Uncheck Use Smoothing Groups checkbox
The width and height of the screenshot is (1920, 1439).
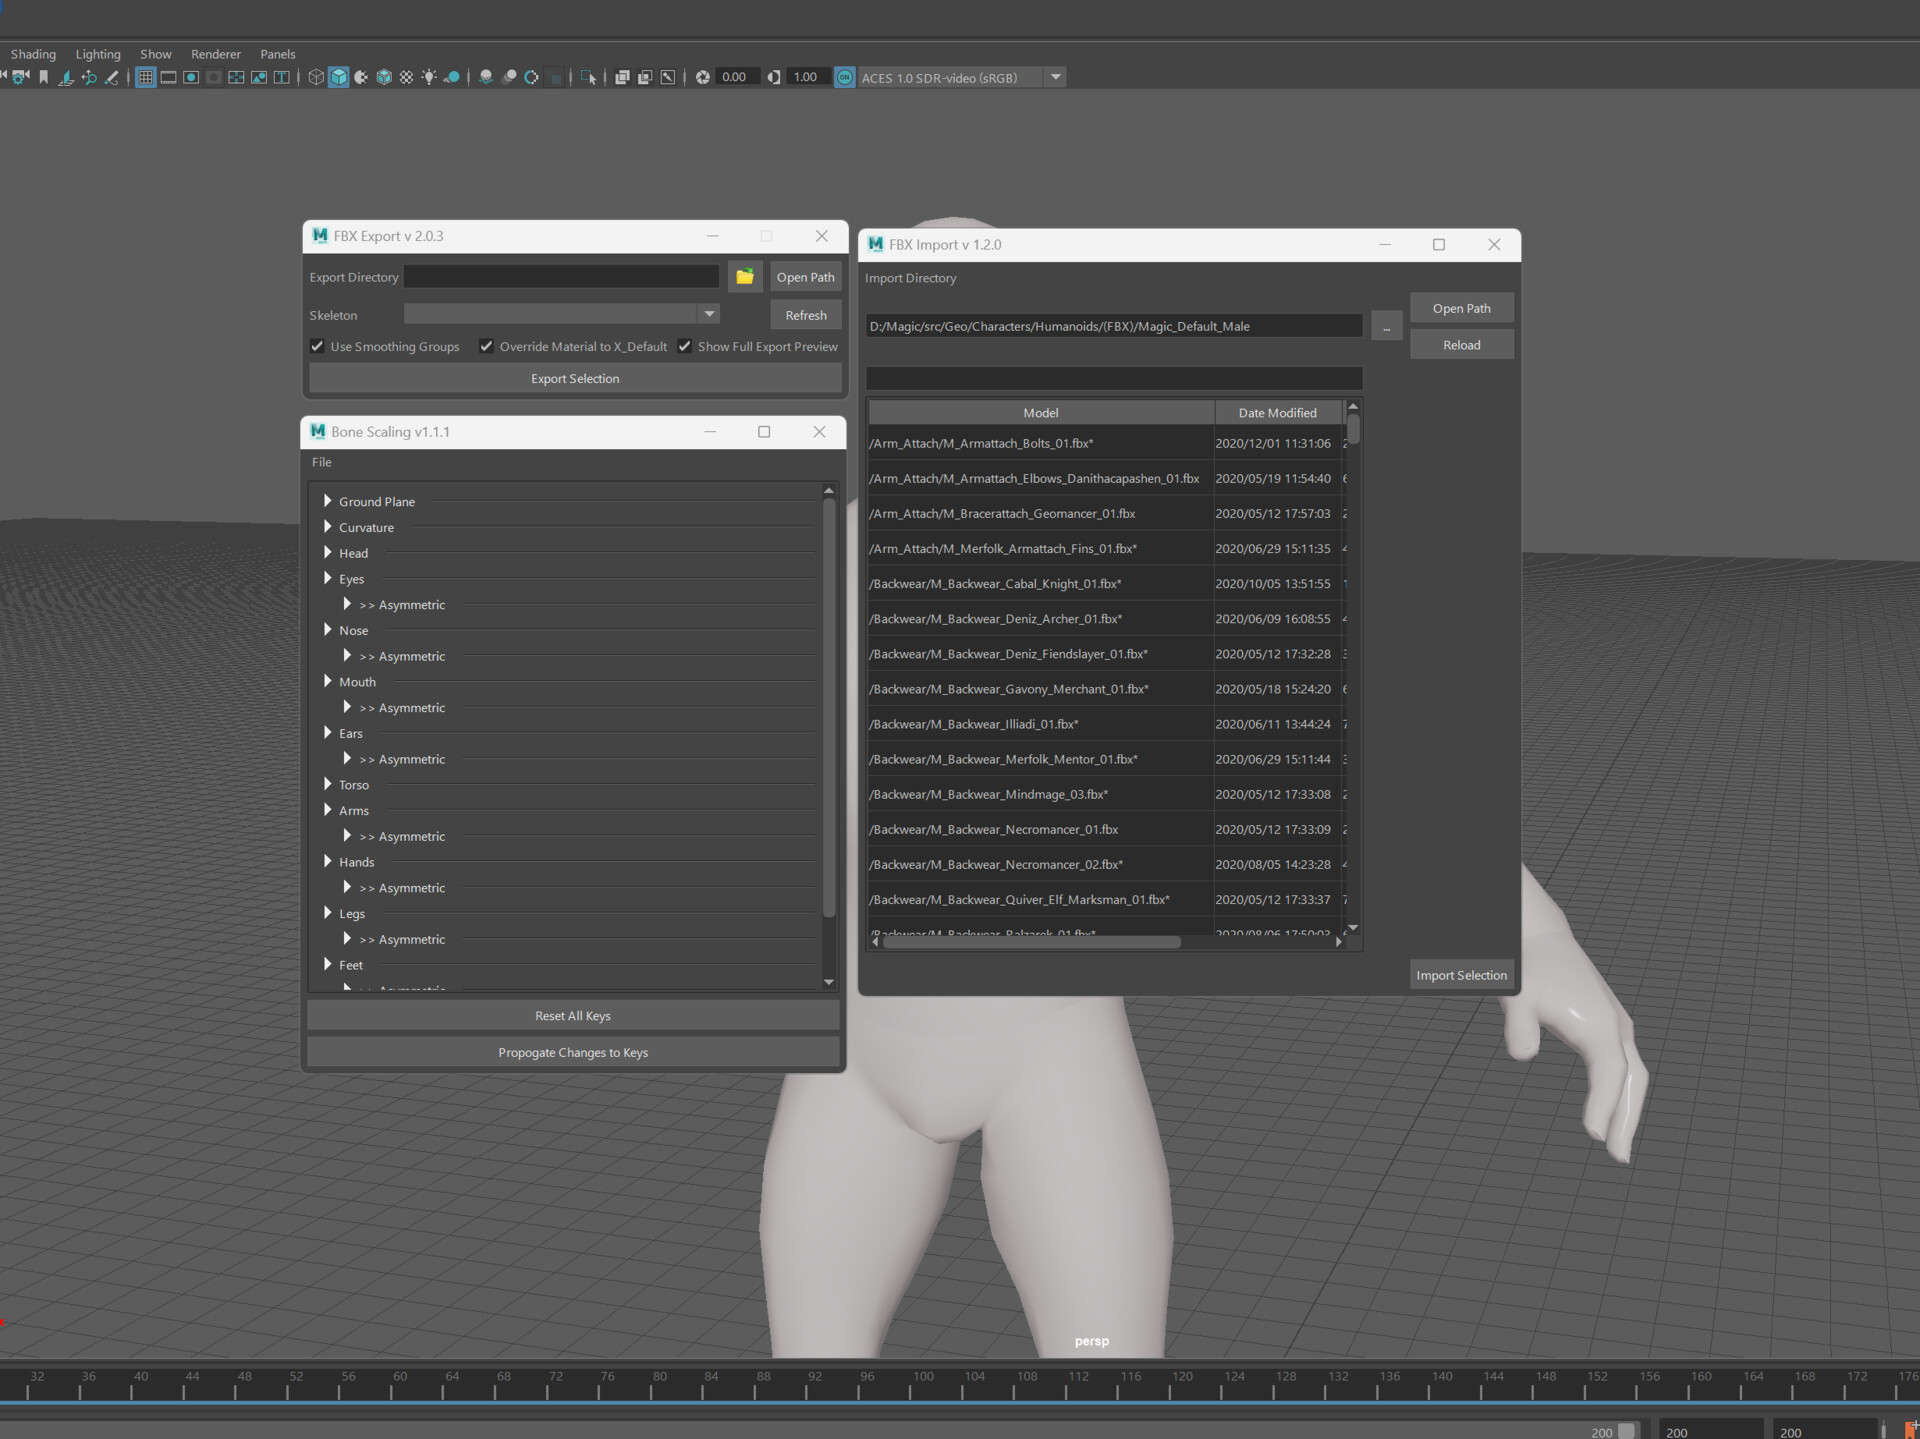[318, 346]
